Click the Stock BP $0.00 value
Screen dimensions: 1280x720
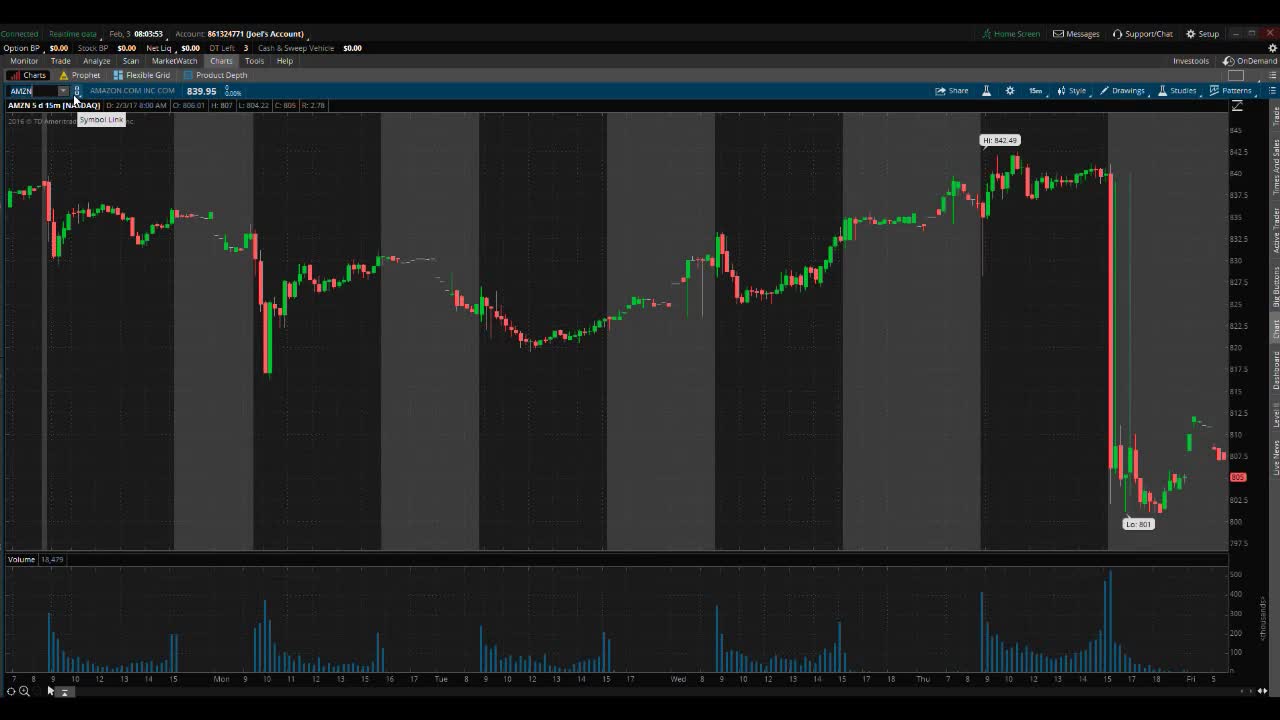coord(126,48)
